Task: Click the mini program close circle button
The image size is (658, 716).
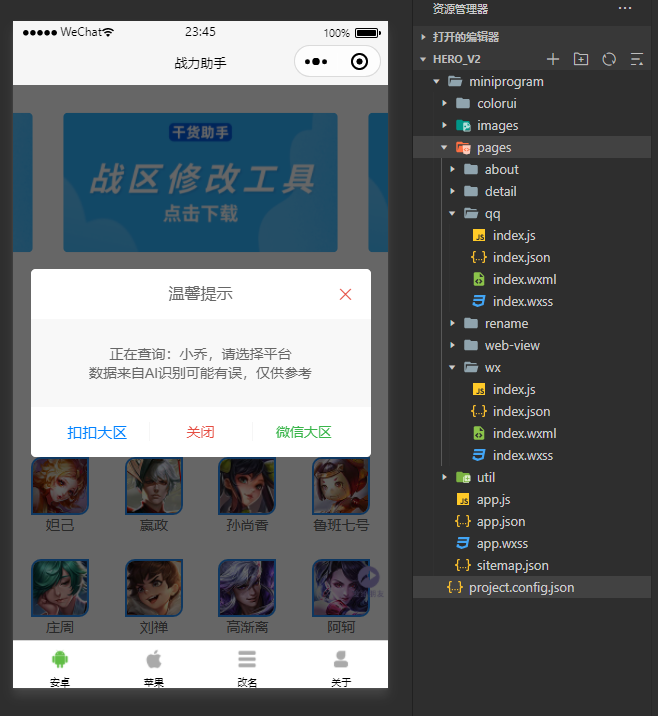Action: tap(359, 62)
